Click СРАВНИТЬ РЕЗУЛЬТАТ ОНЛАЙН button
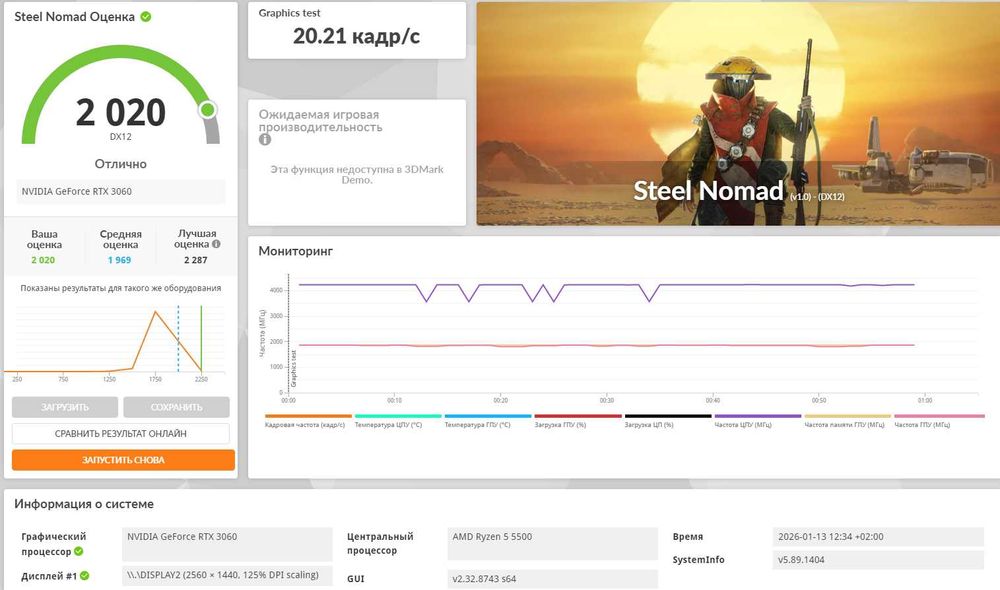Viewport: 1000px width, 590px height. [x=121, y=434]
